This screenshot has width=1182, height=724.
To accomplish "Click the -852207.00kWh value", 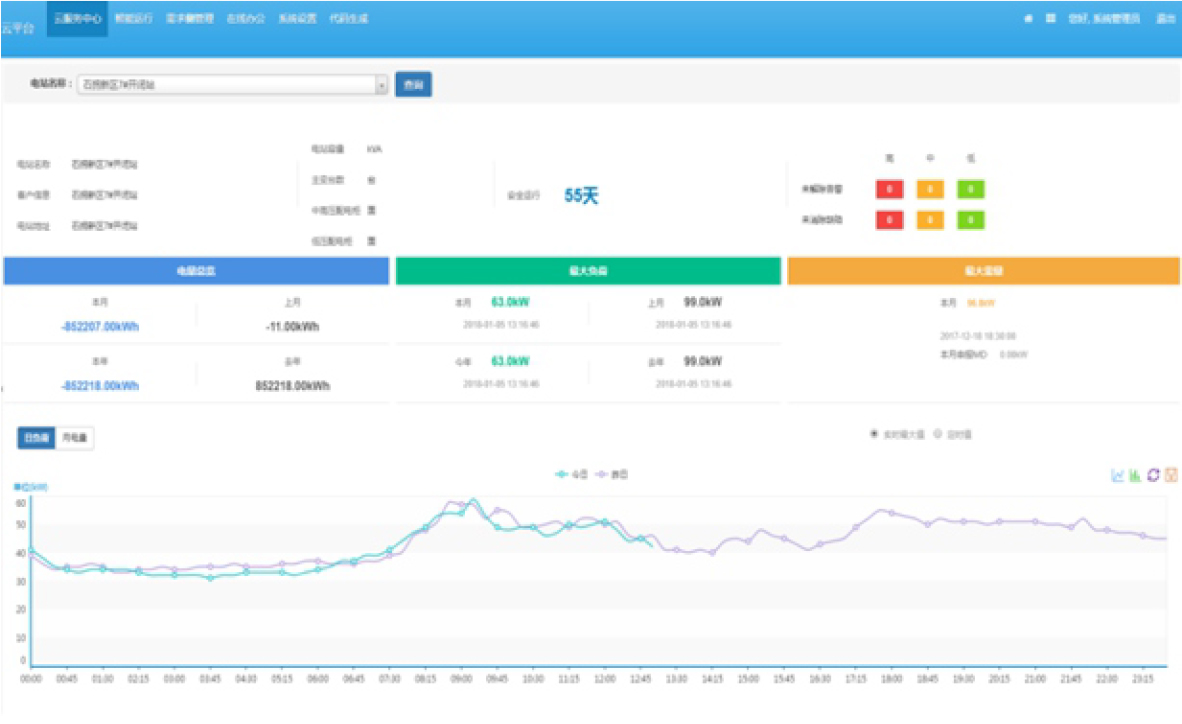I will coord(100,327).
